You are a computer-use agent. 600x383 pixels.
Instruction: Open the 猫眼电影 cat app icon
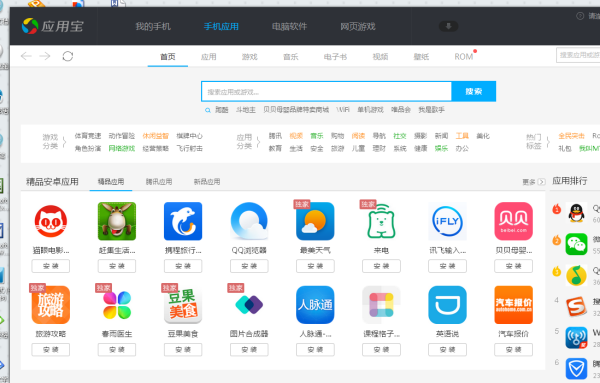(x=51, y=221)
